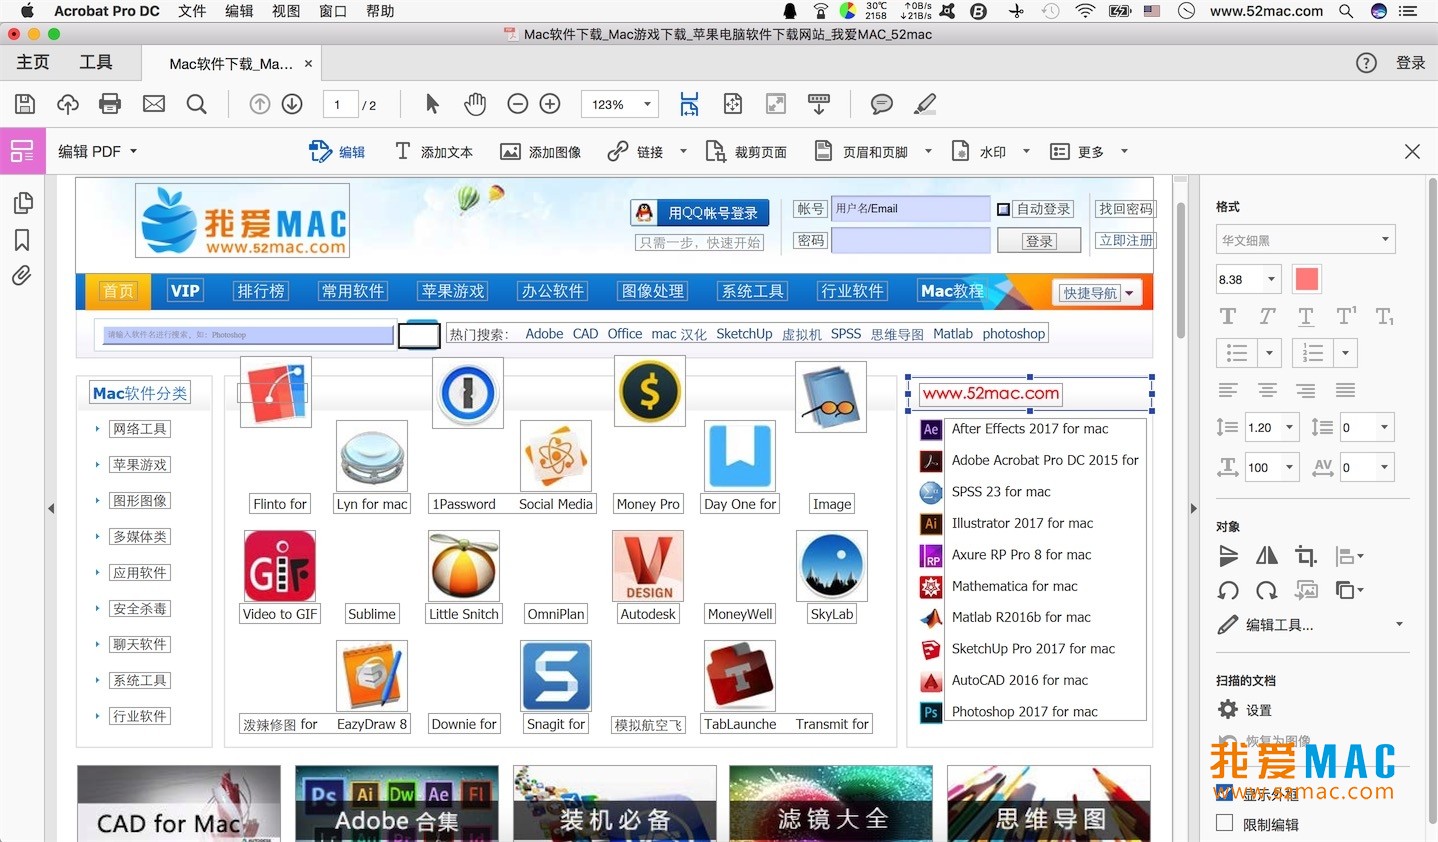
Task: Click the fit width scrolling icon
Action: tap(690, 104)
